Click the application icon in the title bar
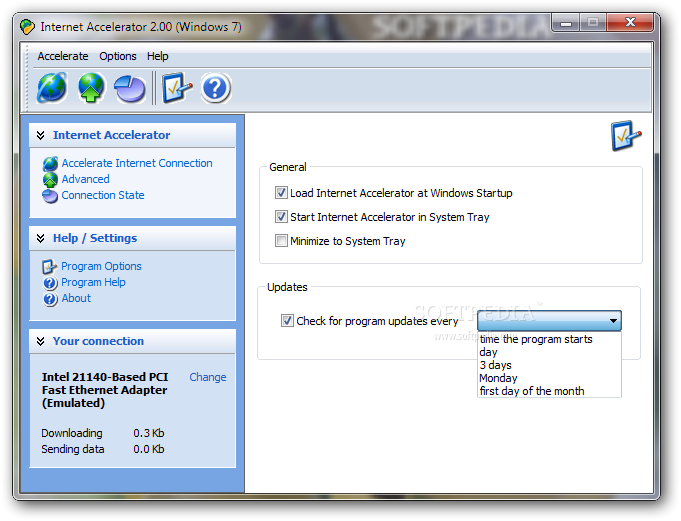The height and width of the screenshot is (521, 681). (27, 27)
